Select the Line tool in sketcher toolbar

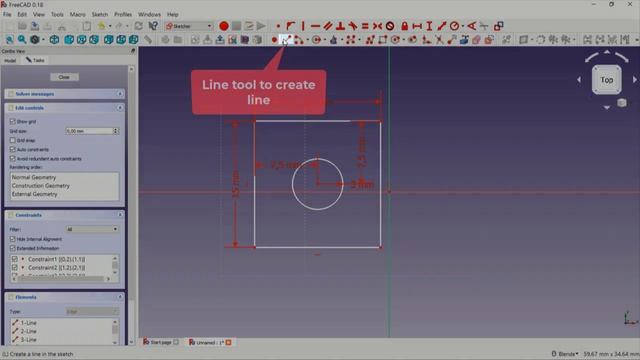[x=285, y=40]
